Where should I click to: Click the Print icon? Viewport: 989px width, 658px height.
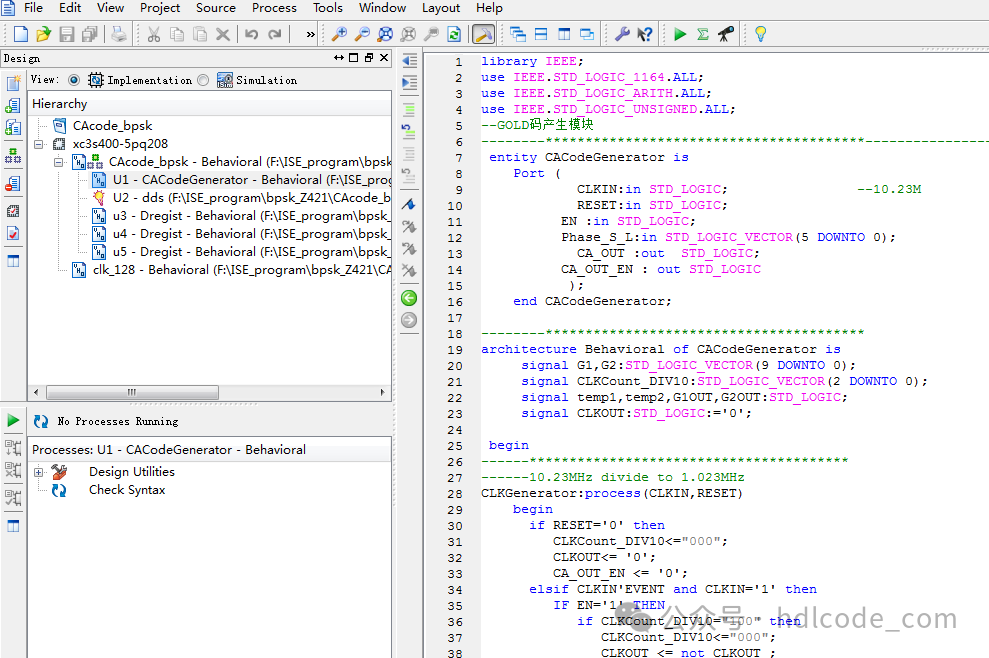tap(119, 34)
